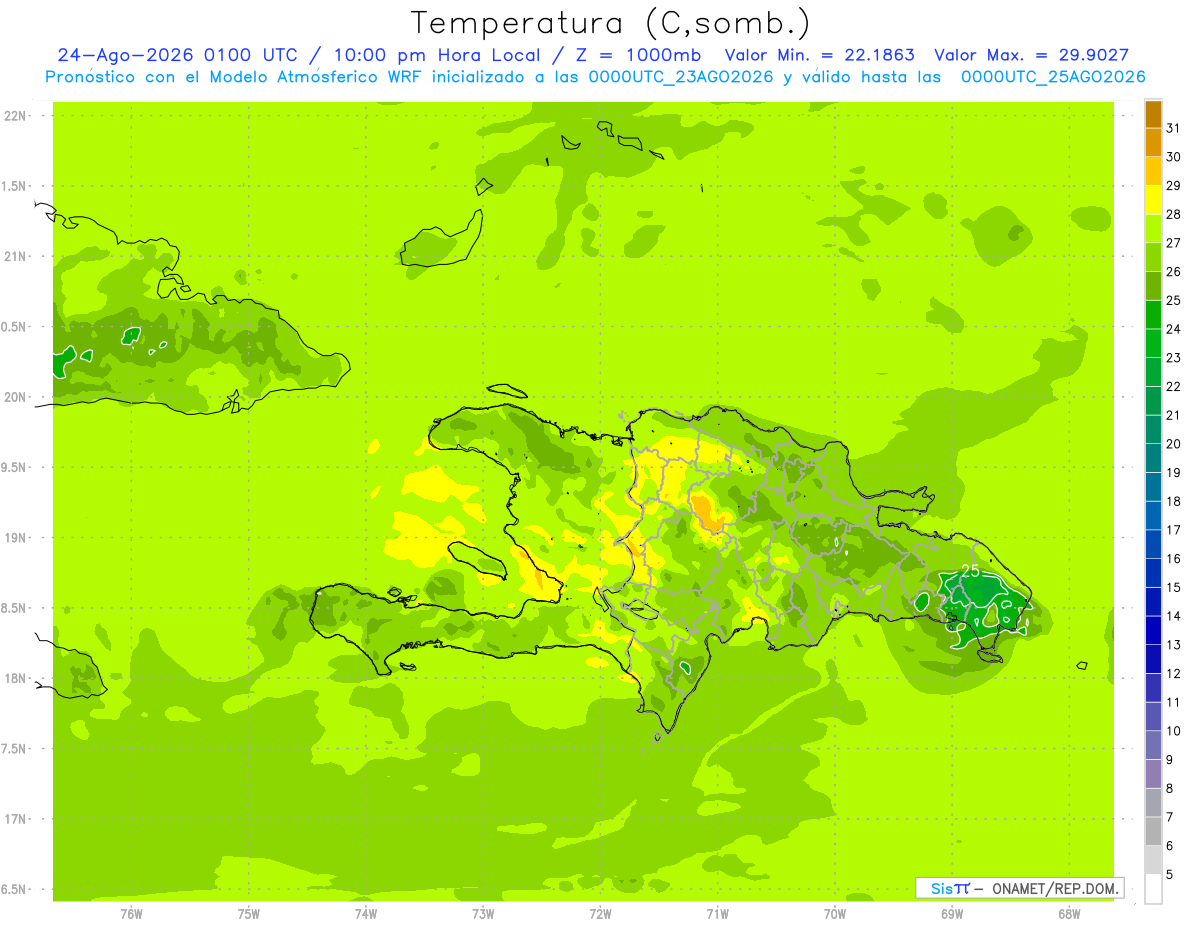Click the longitude label '76W'
This screenshot has height=927, width=1200.
[x=131, y=914]
